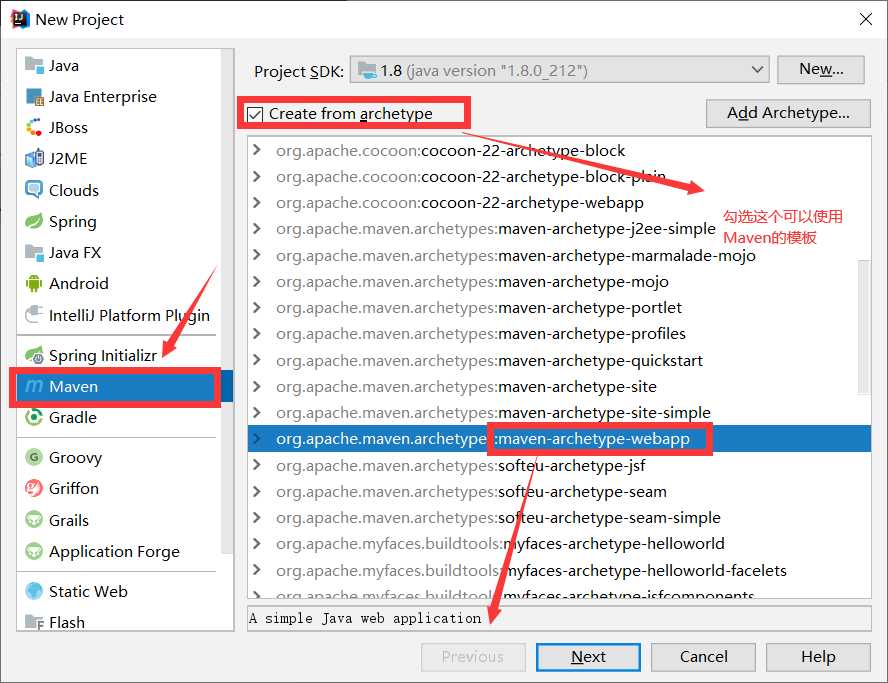Click the Griffon red icon
The height and width of the screenshot is (683, 888).
click(x=34, y=488)
